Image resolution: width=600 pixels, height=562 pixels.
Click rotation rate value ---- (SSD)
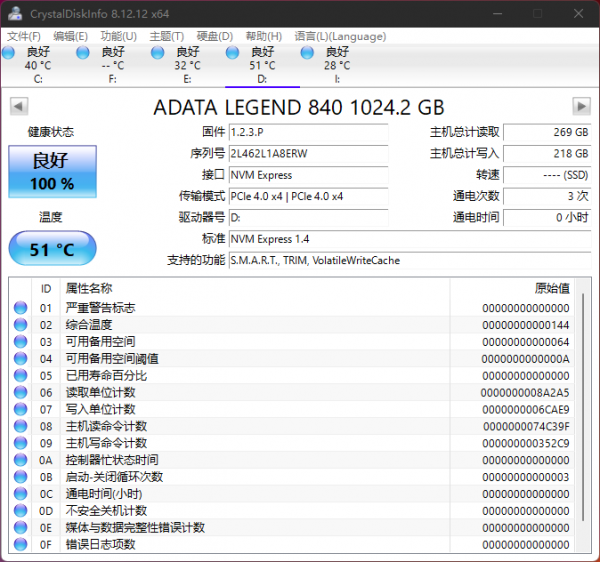pos(547,175)
